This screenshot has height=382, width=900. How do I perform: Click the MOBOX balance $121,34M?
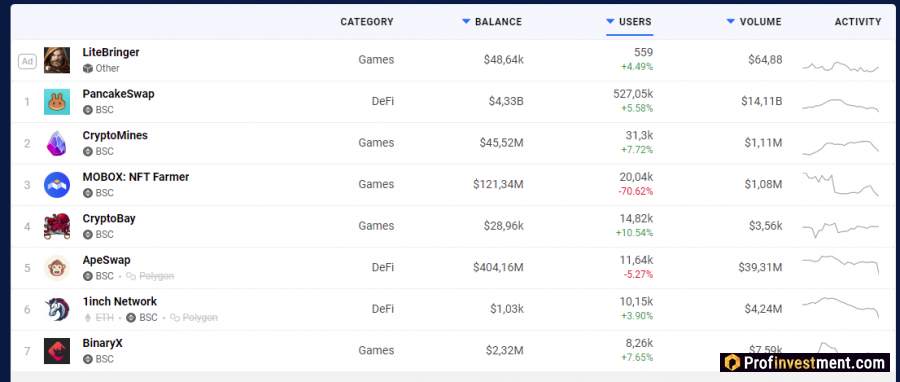(x=498, y=184)
